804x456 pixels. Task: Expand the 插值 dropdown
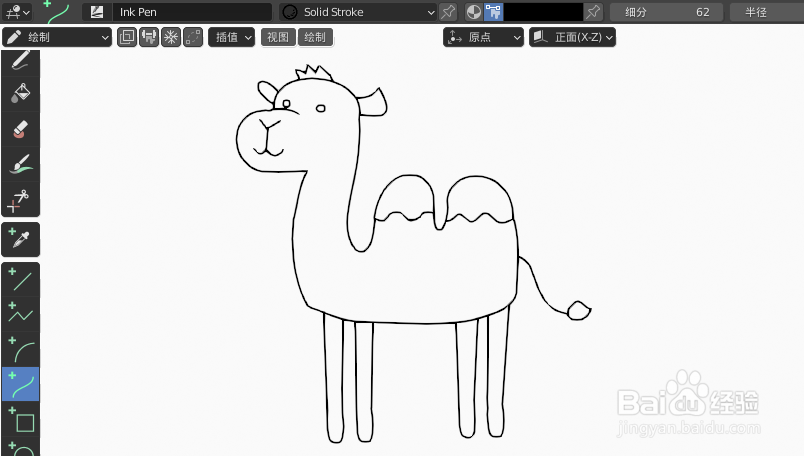232,37
